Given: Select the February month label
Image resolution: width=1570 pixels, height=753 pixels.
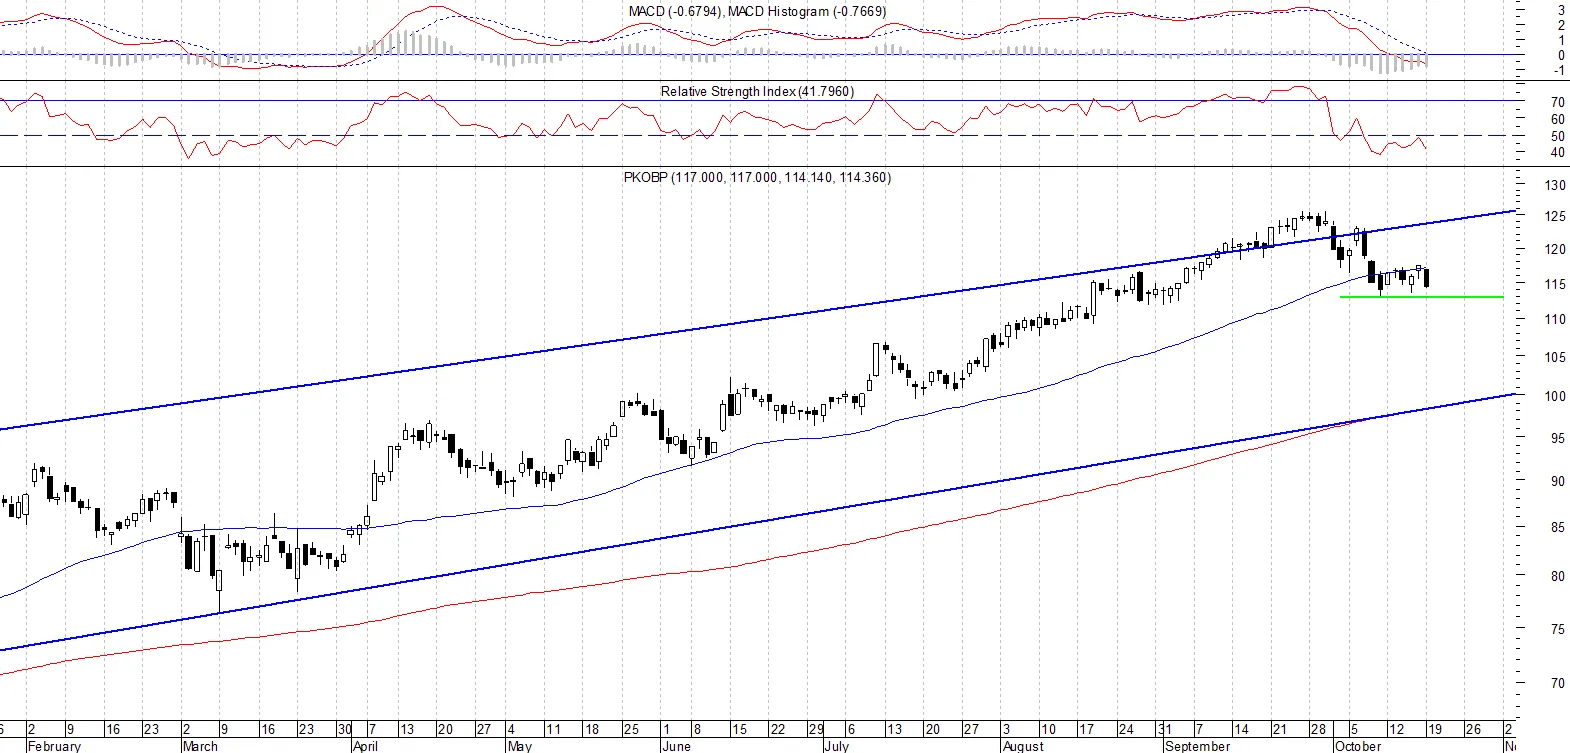Looking at the screenshot, I should (x=55, y=746).
